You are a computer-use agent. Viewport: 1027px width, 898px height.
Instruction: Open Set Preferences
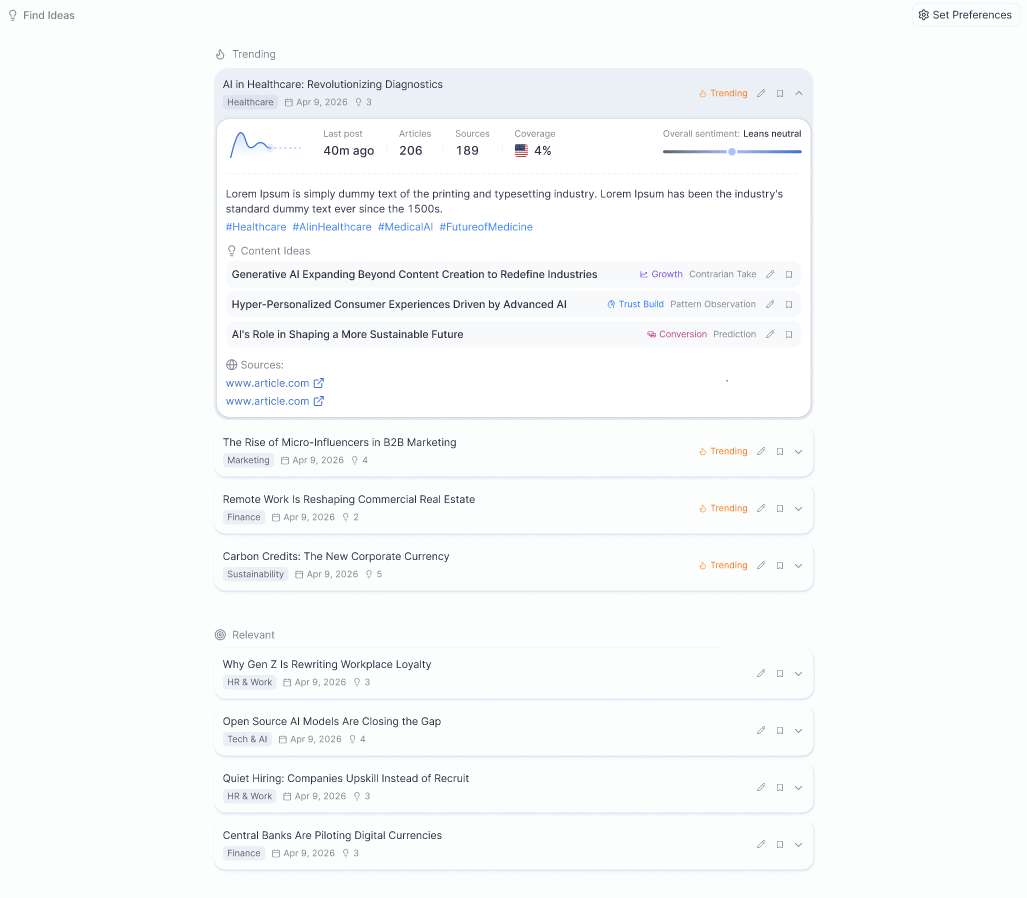965,14
